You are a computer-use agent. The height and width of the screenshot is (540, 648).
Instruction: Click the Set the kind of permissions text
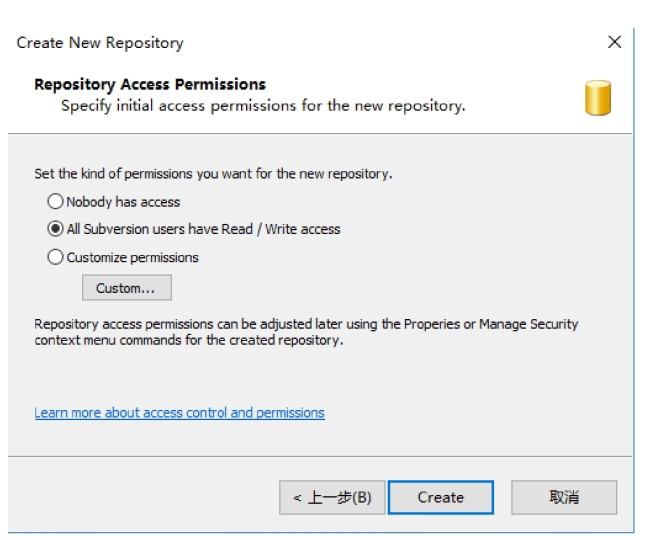click(x=213, y=174)
